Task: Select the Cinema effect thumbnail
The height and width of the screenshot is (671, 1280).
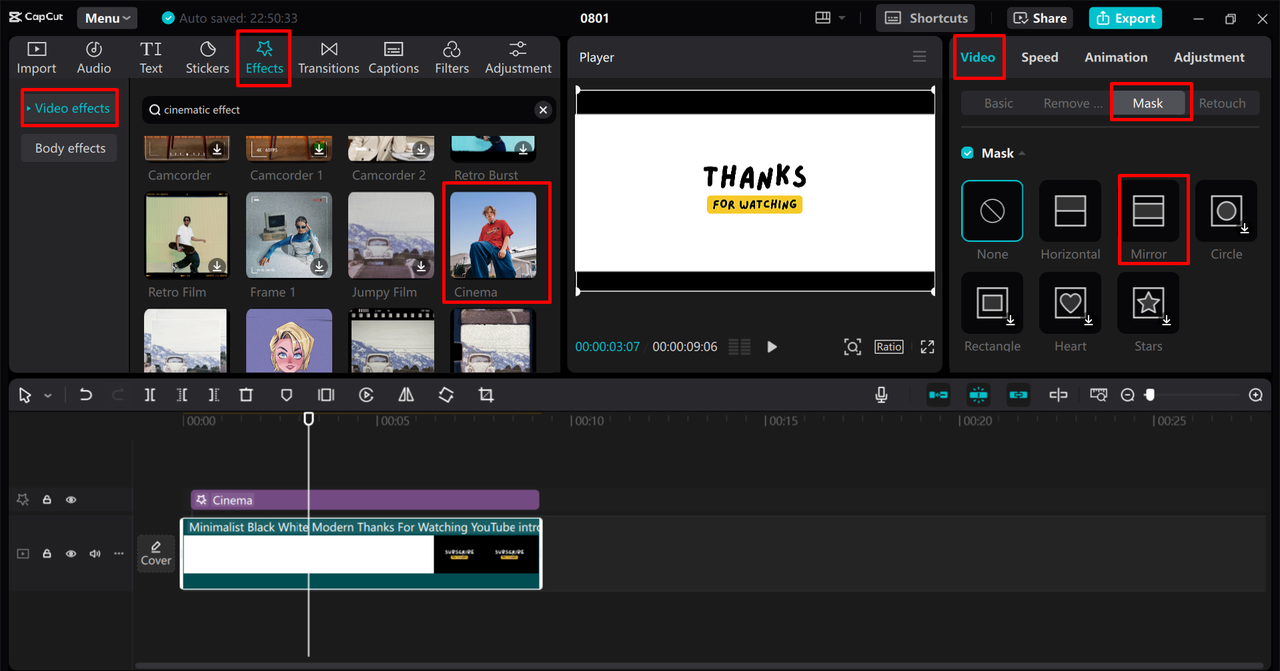Action: pyautogui.click(x=493, y=235)
